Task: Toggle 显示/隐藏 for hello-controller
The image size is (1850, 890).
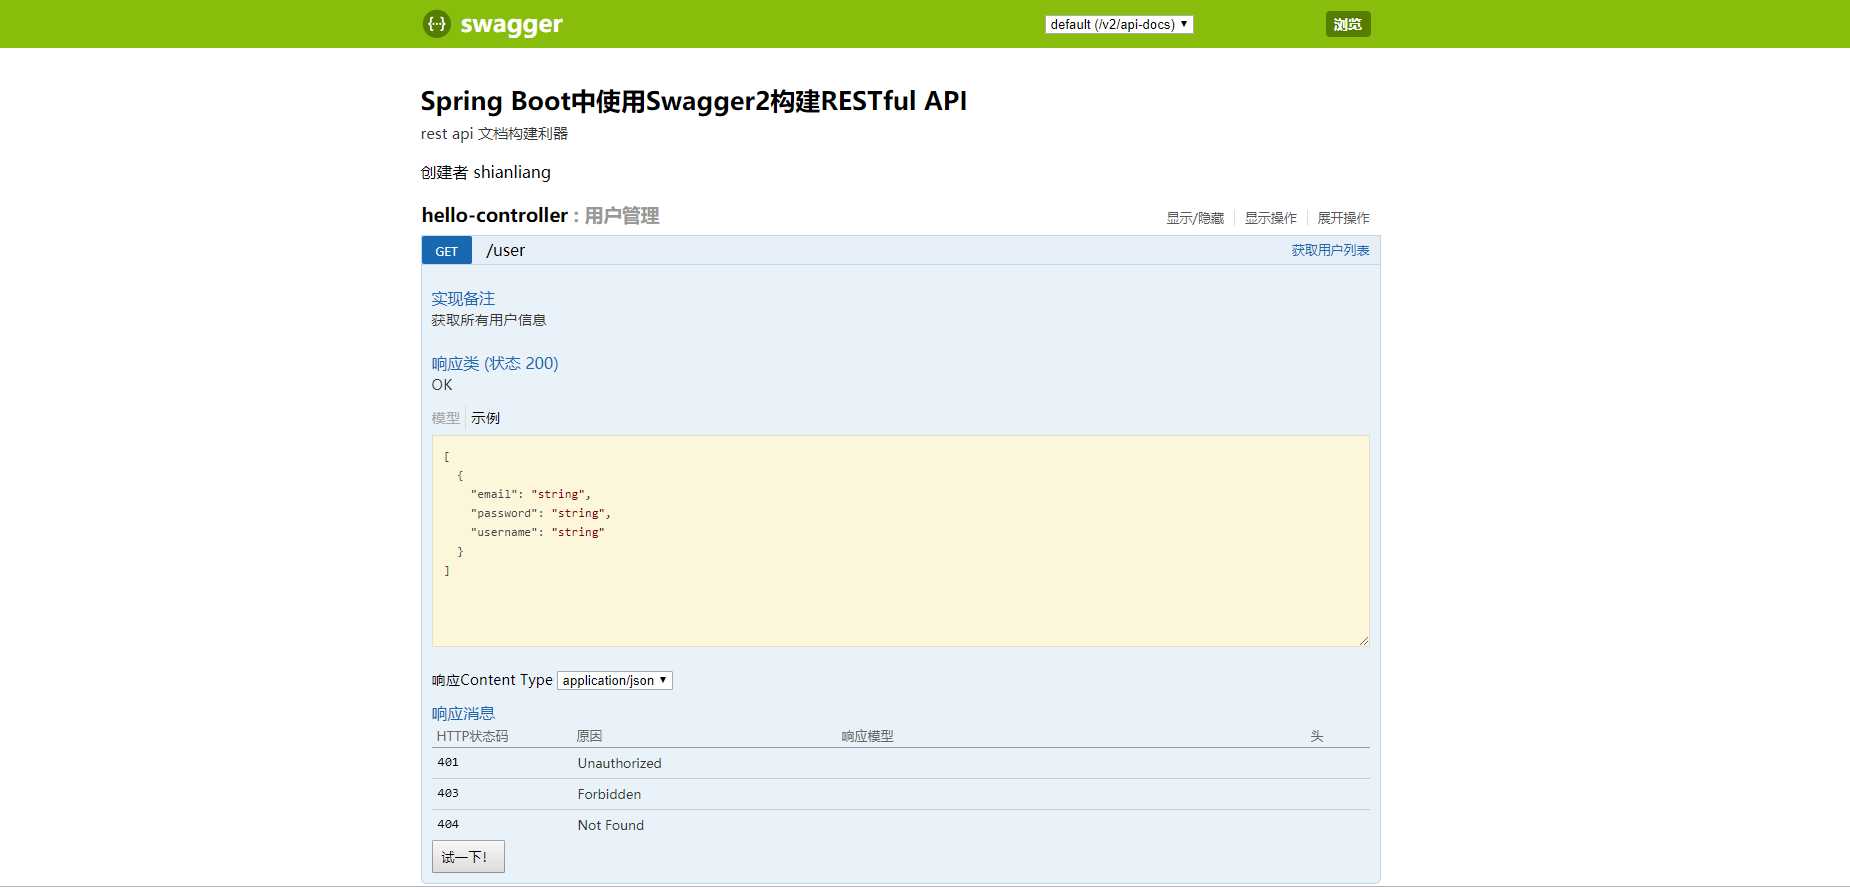Action: tap(1195, 218)
